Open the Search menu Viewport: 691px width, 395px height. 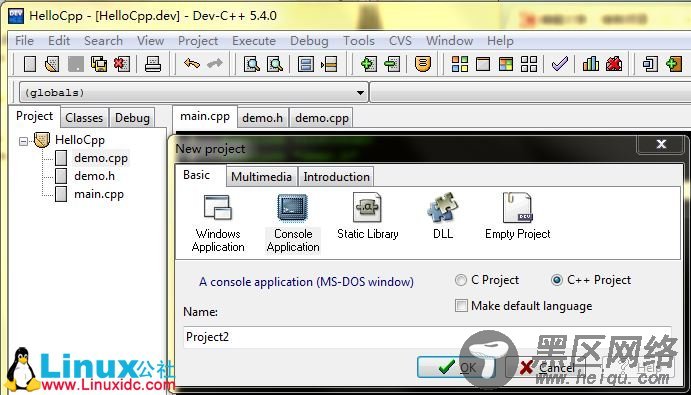coord(103,41)
